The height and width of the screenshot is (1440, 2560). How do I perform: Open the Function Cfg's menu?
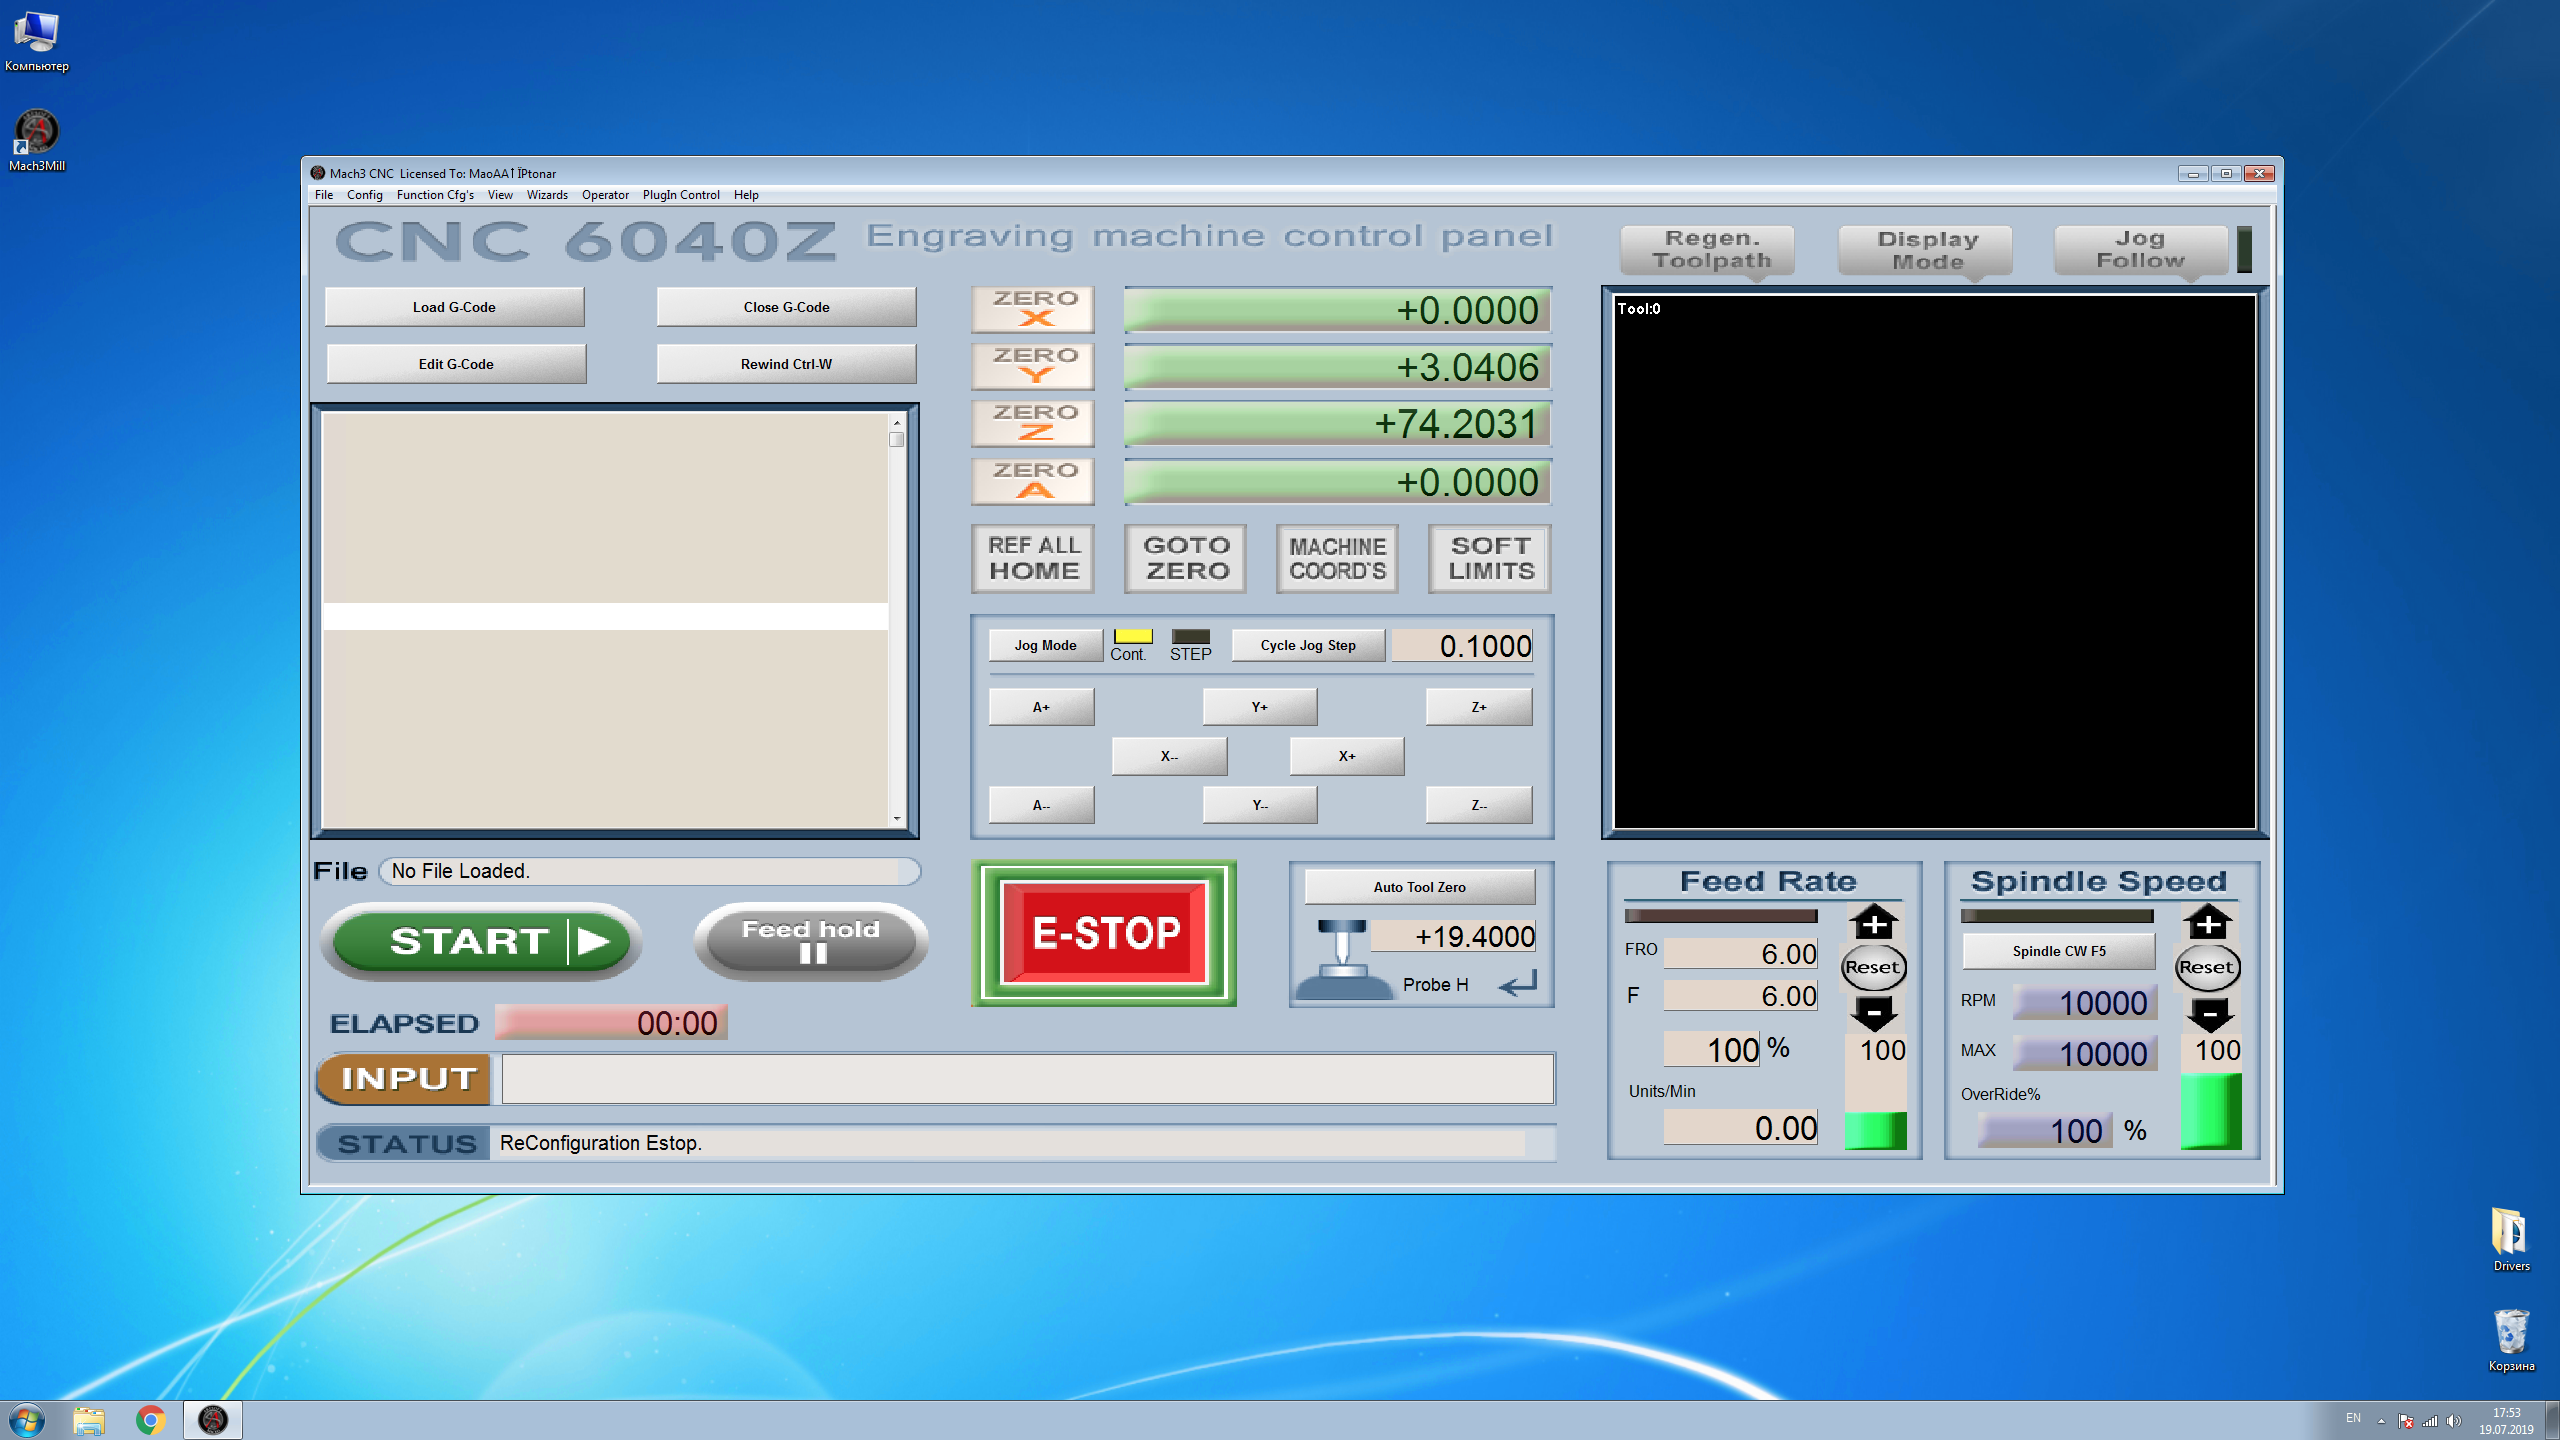pos(435,195)
